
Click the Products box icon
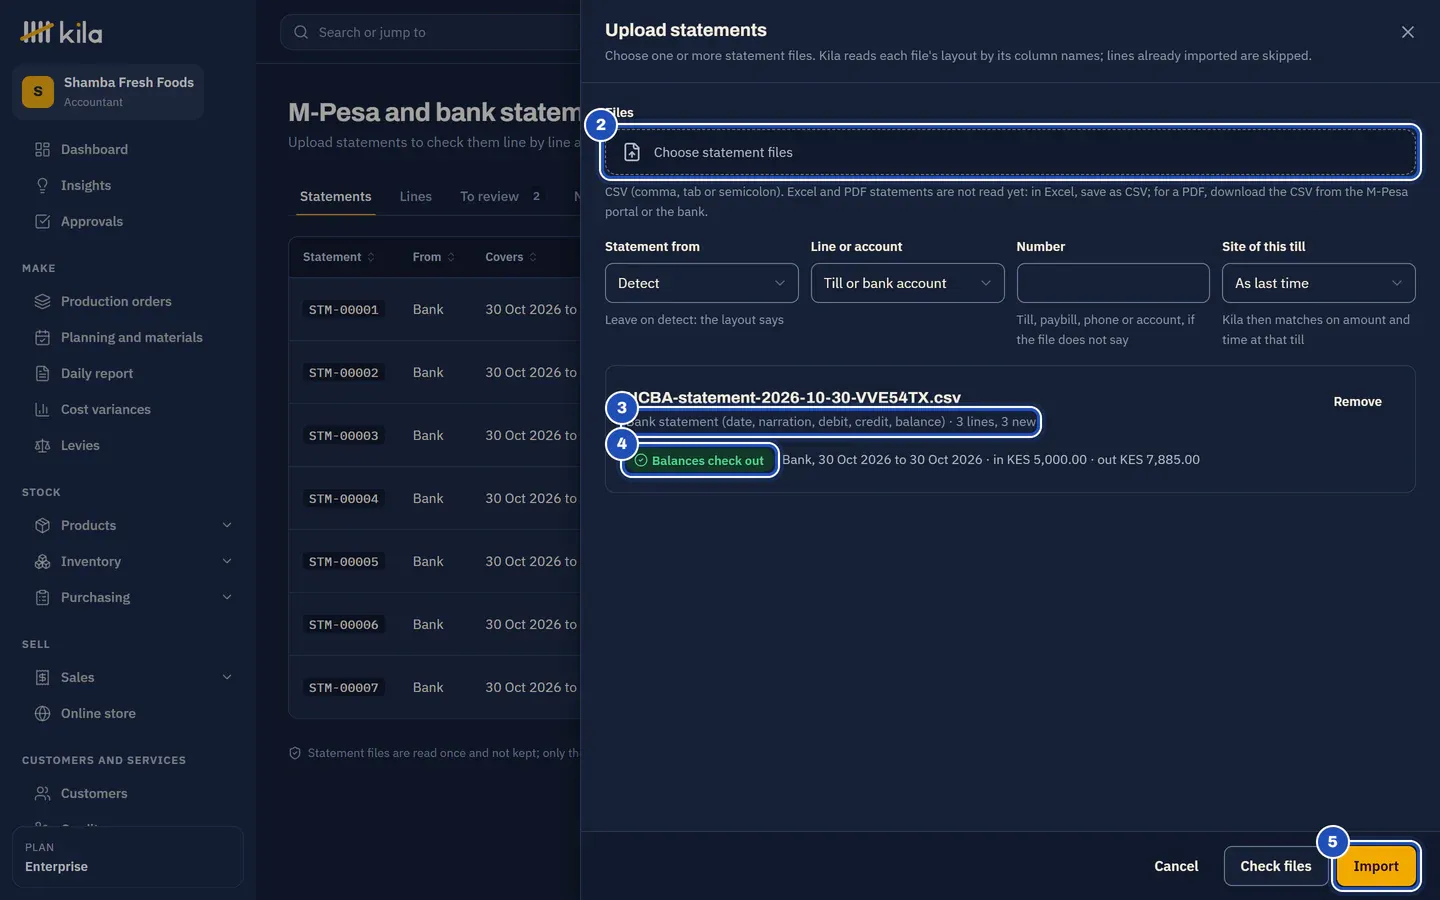(x=42, y=525)
